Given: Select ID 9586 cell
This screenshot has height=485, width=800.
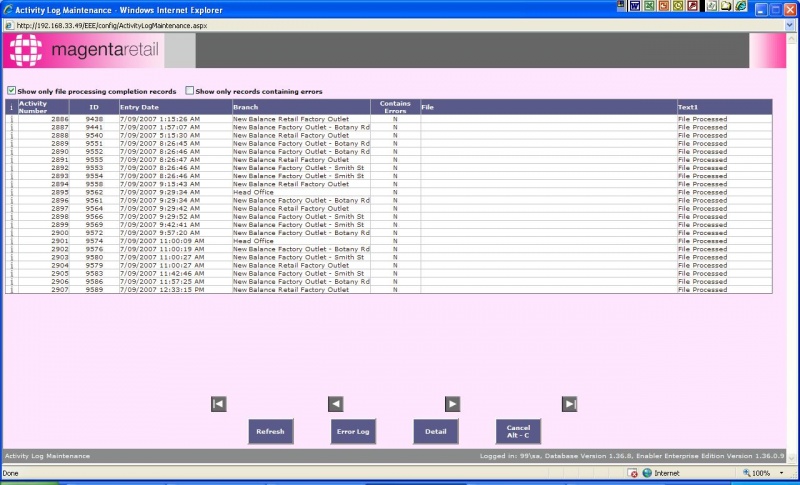Looking at the screenshot, I should [x=94, y=282].
